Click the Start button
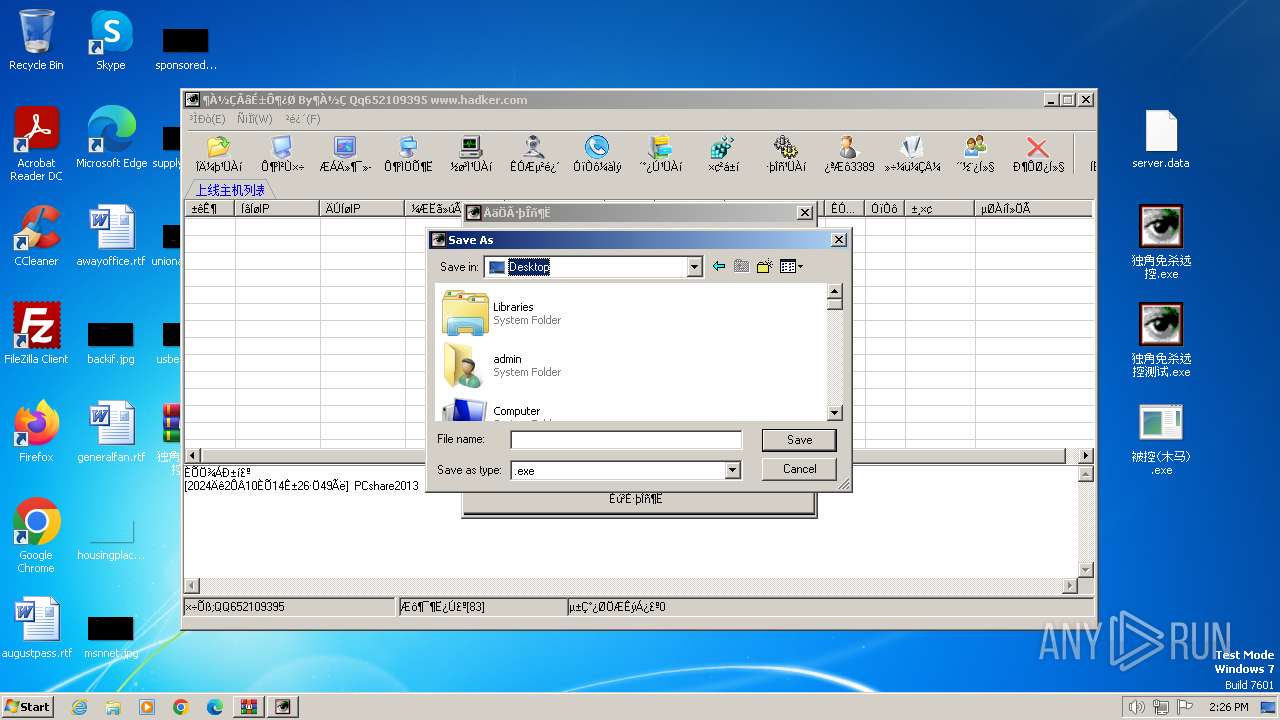This screenshot has width=1280, height=720. pyautogui.click(x=28, y=706)
